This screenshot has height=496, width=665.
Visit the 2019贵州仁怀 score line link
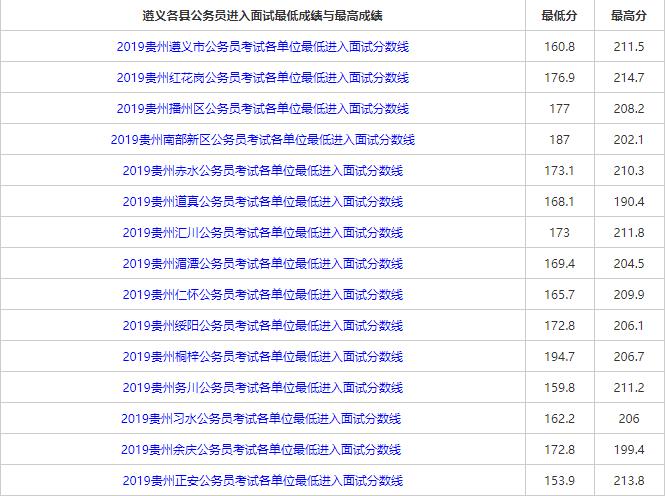[262, 294]
